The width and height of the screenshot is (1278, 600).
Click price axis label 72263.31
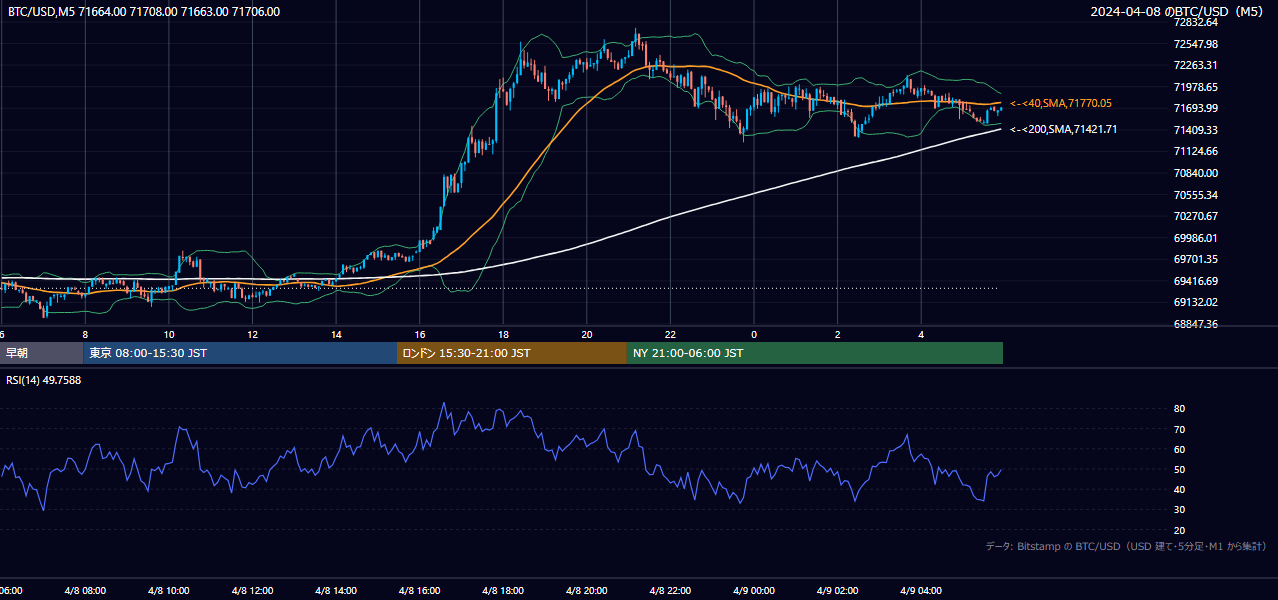[x=1195, y=65]
